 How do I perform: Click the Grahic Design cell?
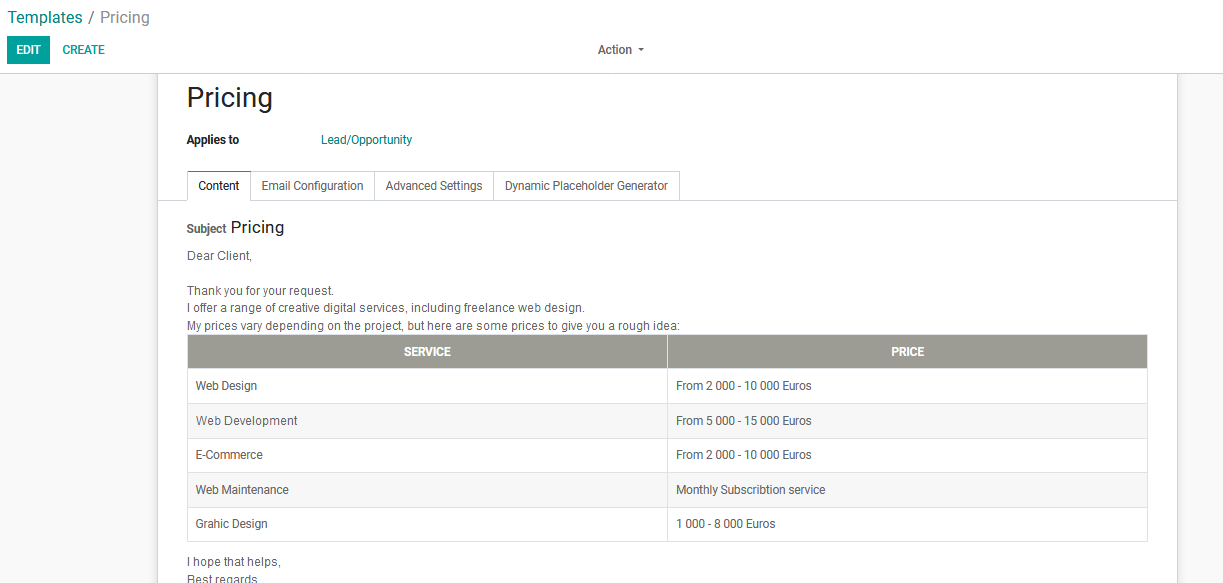pyautogui.click(x=232, y=524)
